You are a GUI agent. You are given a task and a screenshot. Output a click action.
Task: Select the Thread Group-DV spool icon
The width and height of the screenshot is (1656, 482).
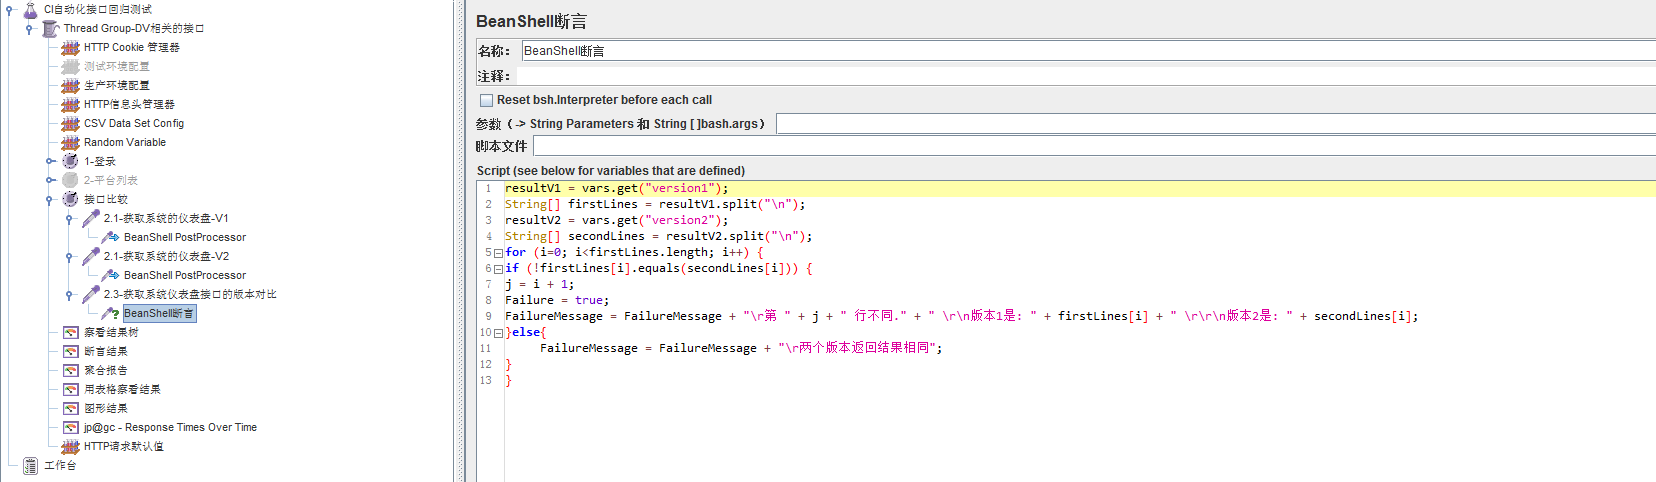(50, 28)
